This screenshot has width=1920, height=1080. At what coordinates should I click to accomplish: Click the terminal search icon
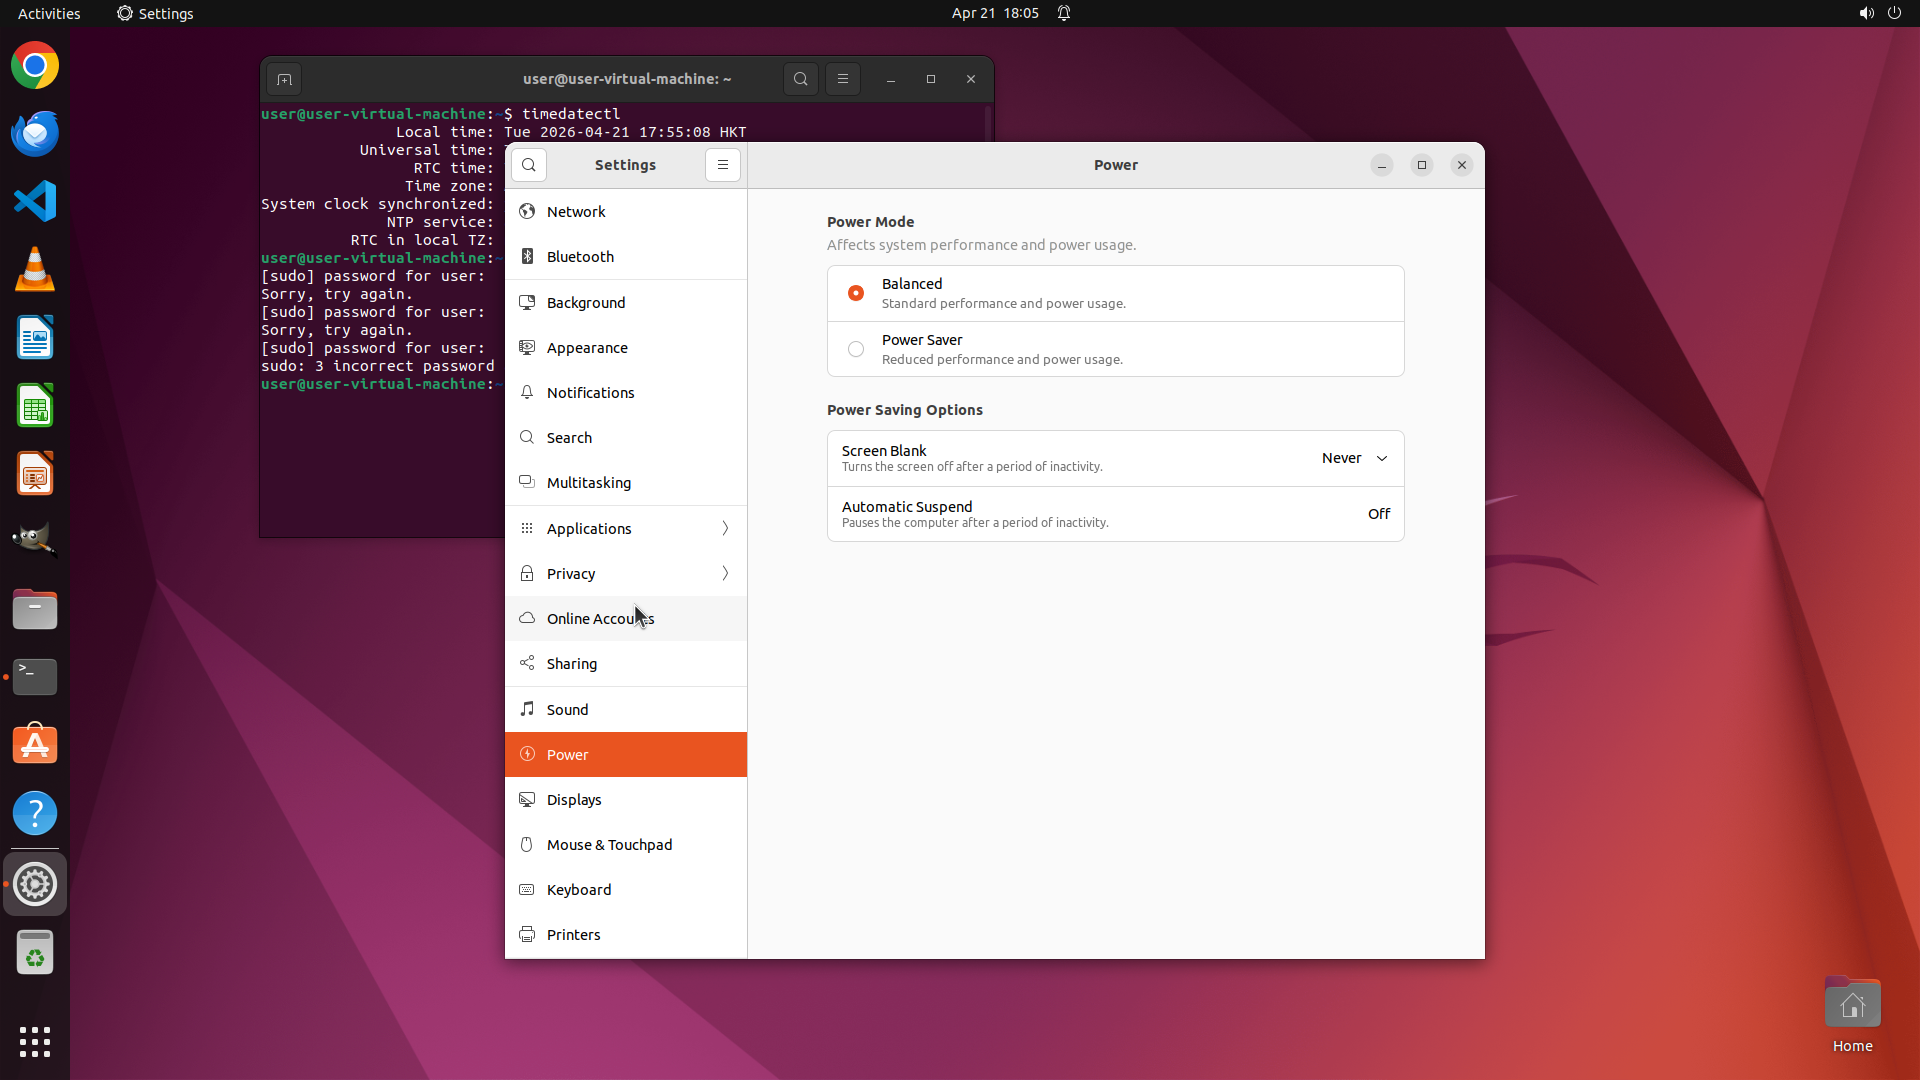click(801, 79)
